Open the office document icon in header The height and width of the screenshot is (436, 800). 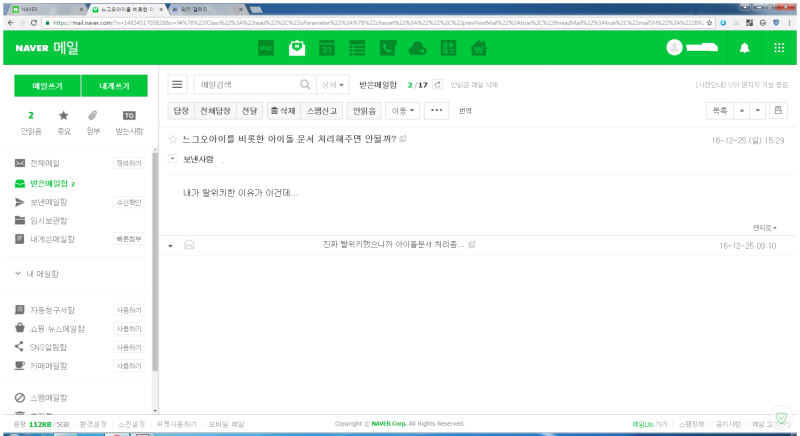tap(448, 48)
